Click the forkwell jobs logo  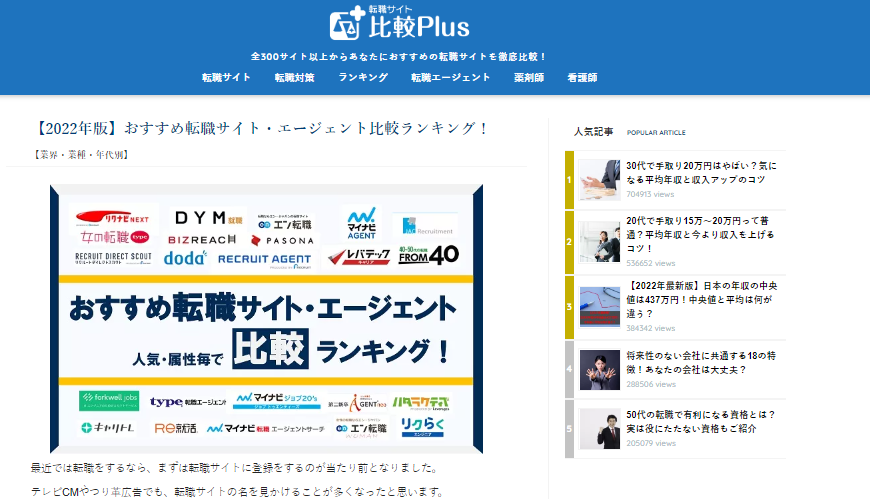coord(109,400)
